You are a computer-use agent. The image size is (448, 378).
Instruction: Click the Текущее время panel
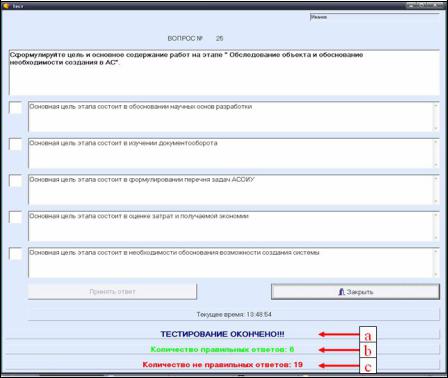coord(234,314)
